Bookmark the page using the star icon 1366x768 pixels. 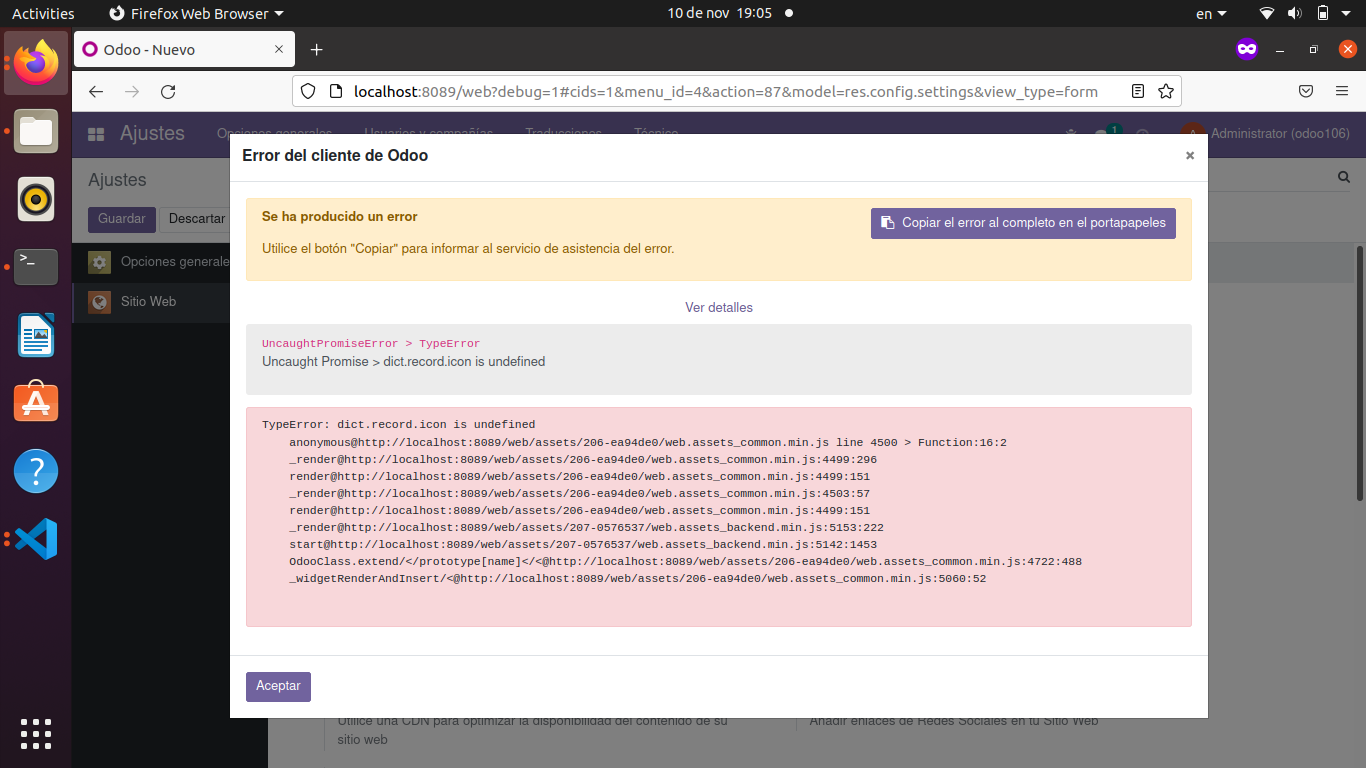click(1166, 91)
